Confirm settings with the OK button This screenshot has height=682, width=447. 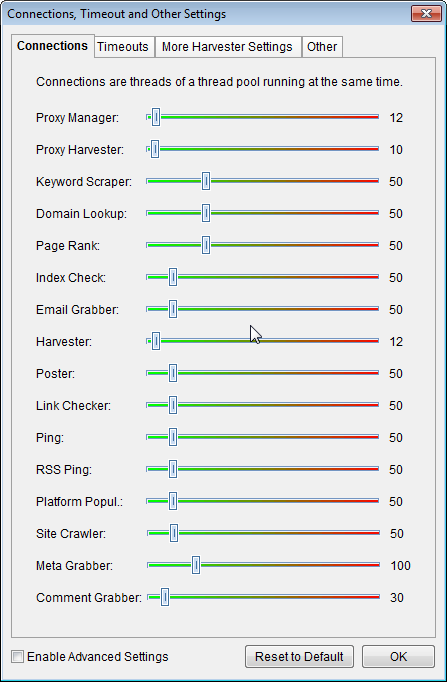(398, 656)
